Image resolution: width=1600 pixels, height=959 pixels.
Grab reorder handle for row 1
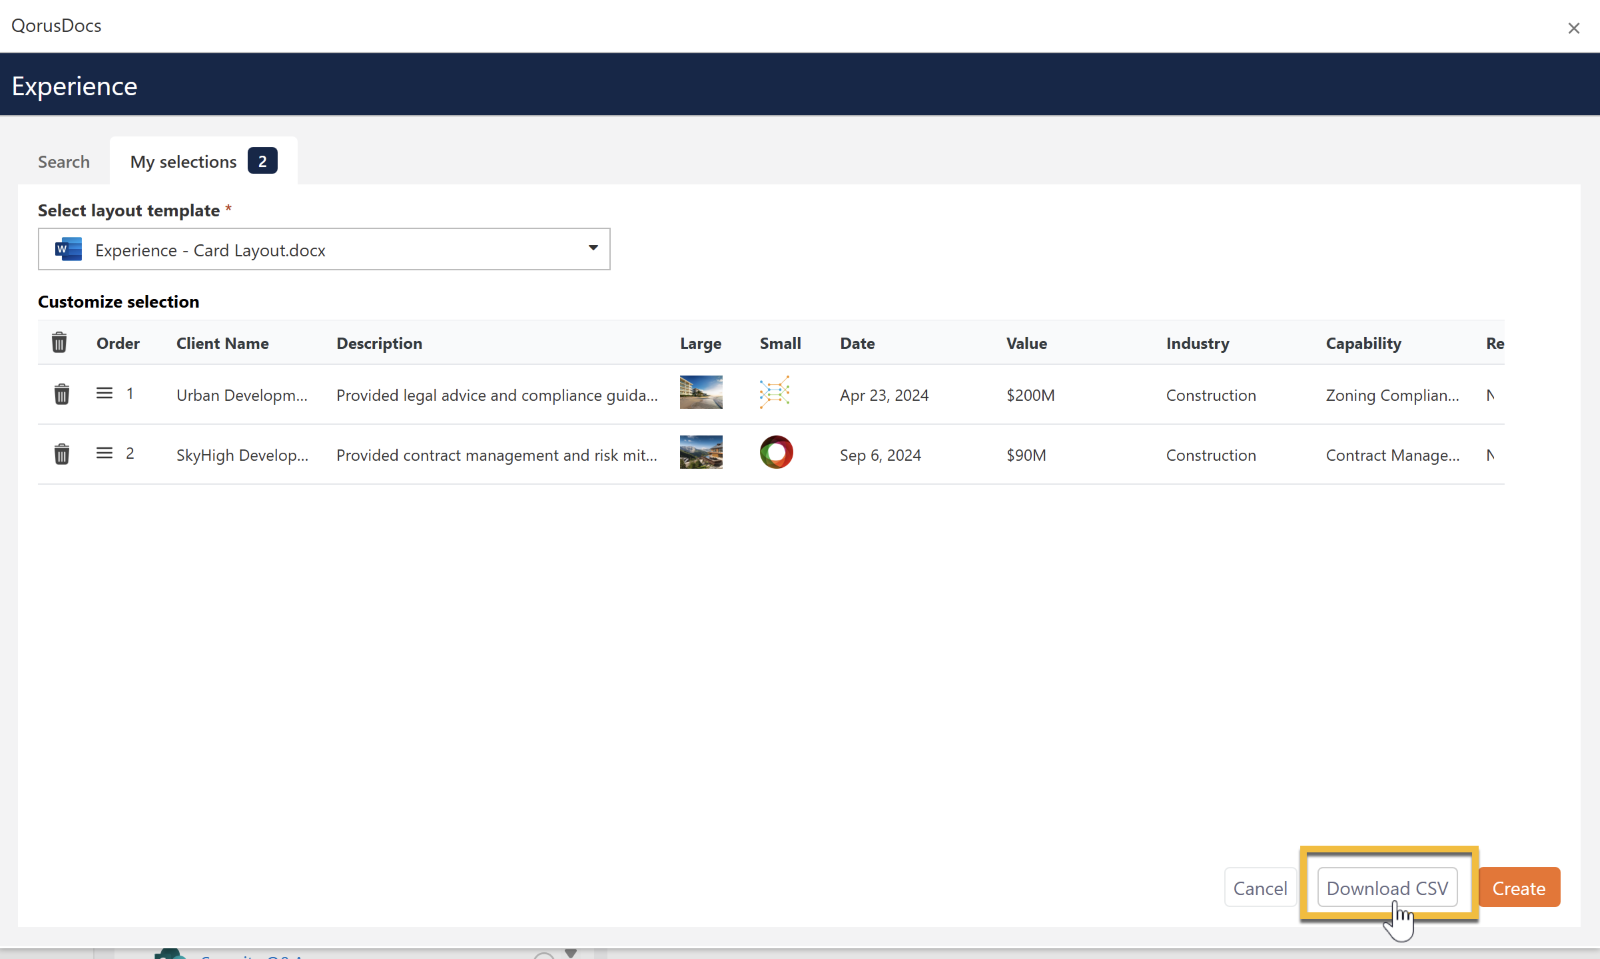104,393
